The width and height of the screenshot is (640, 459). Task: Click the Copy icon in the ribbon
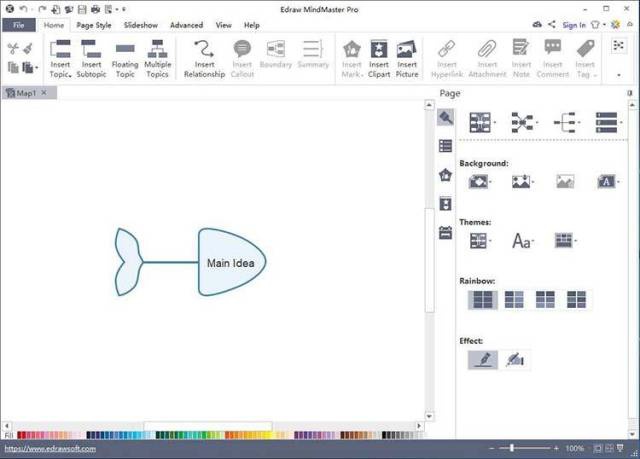[x=13, y=67]
